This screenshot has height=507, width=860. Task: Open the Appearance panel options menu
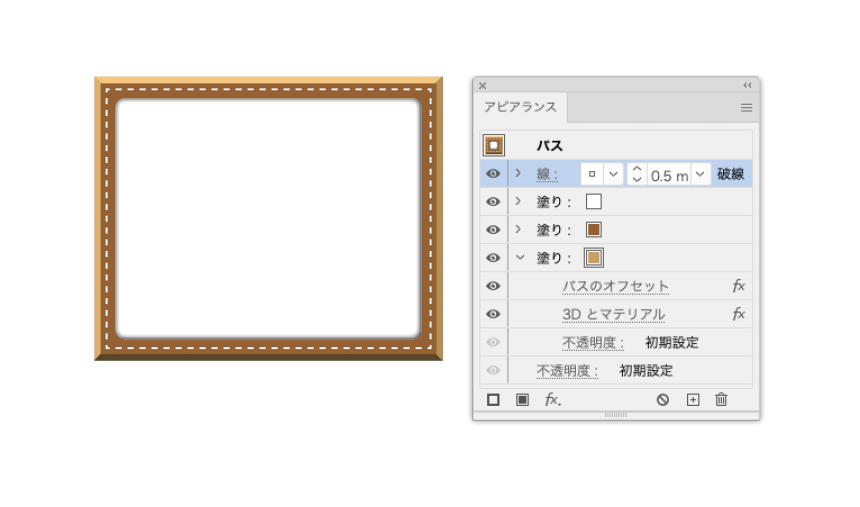click(x=746, y=108)
